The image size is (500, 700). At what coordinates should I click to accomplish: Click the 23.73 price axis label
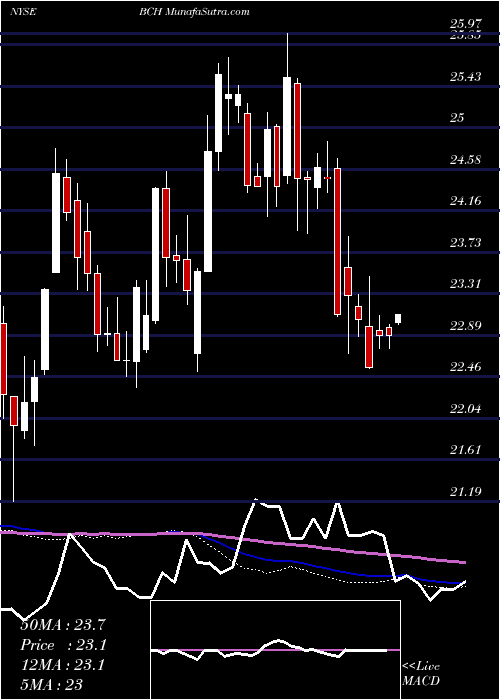click(466, 242)
